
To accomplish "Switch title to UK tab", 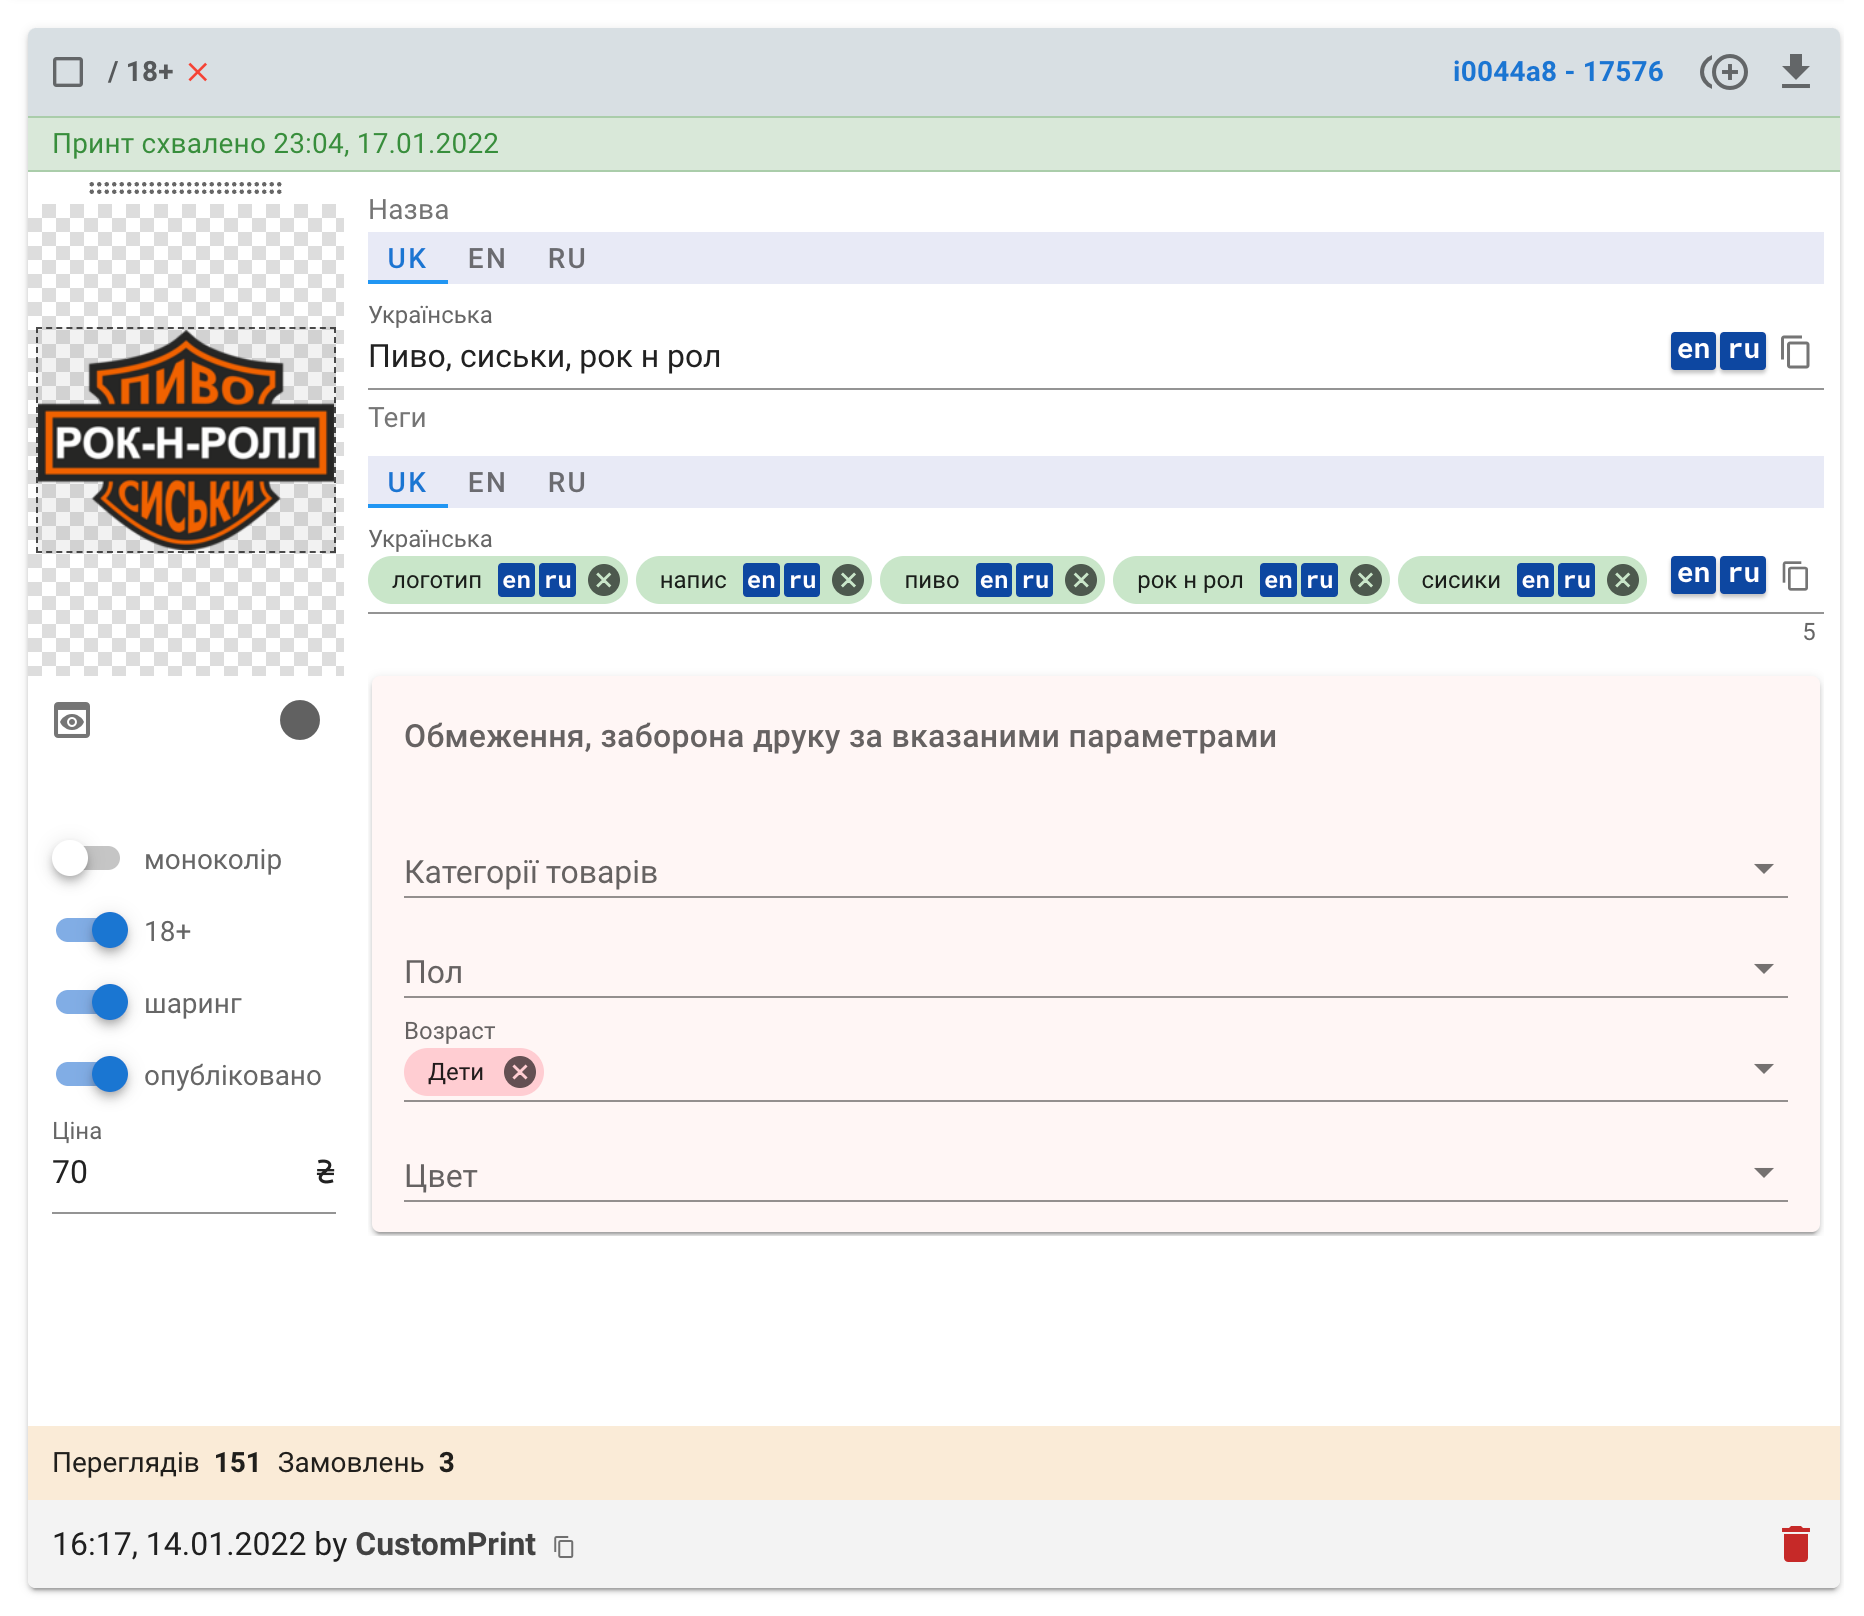I will [x=407, y=258].
